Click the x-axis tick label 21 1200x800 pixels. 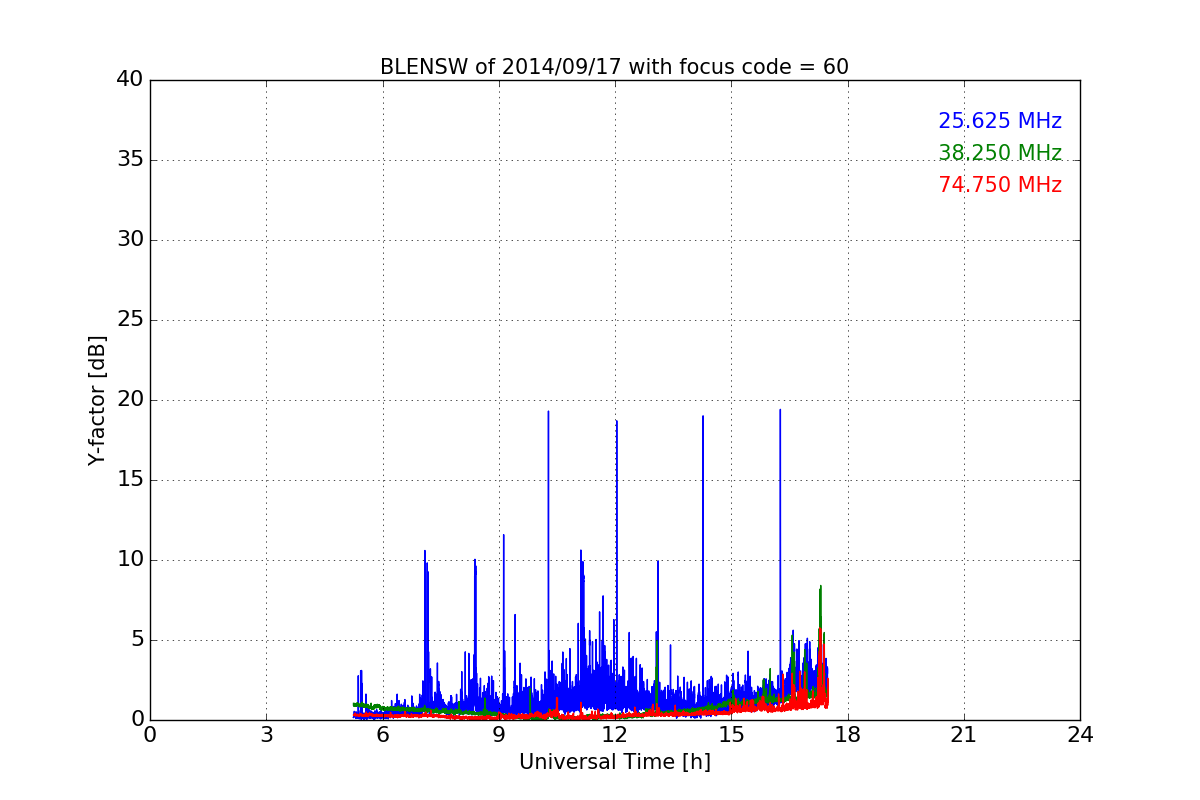[964, 735]
